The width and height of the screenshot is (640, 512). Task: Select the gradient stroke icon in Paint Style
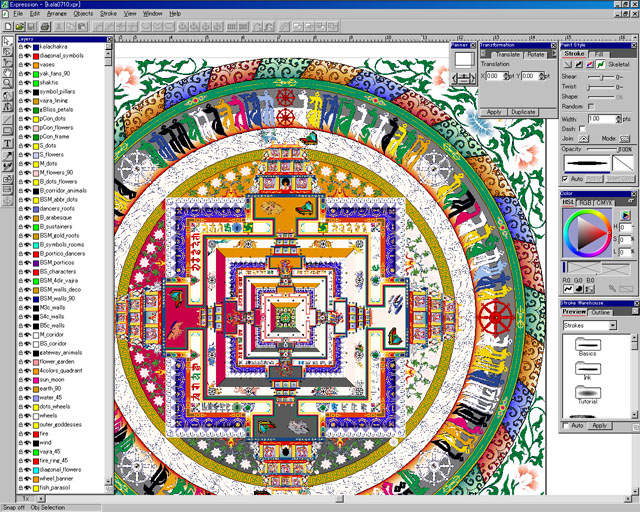coord(590,65)
